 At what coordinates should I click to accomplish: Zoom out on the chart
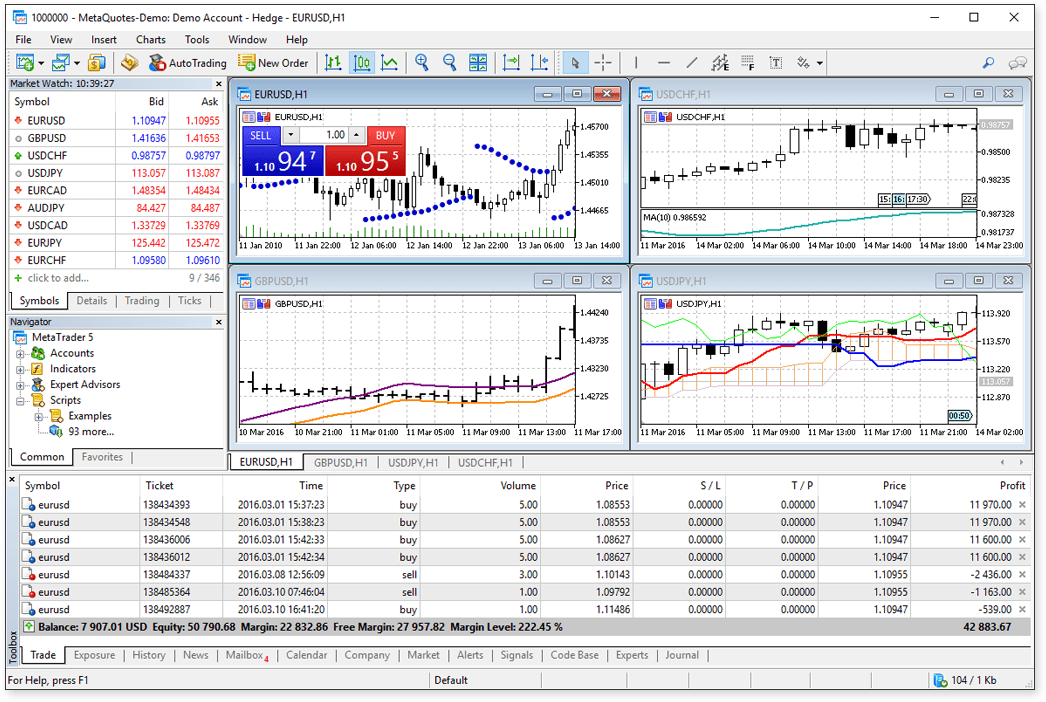coord(450,63)
